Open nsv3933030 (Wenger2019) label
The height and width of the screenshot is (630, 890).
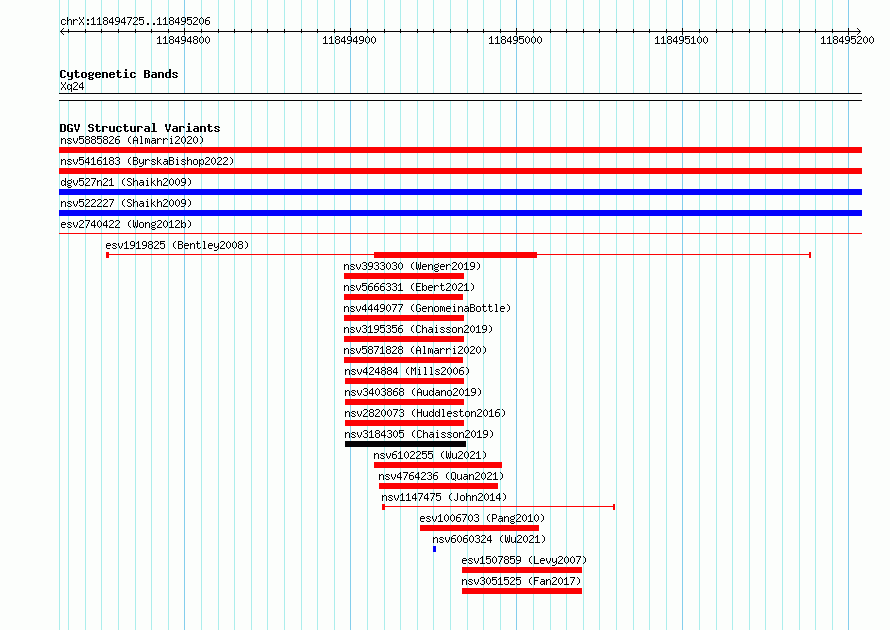point(412,266)
